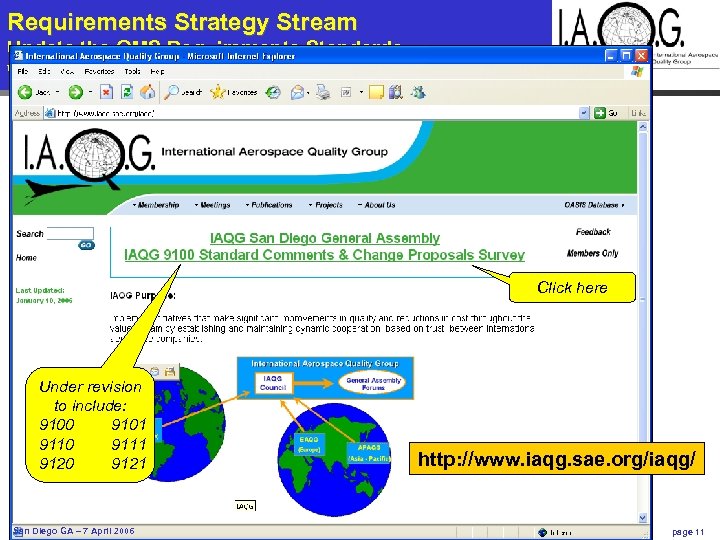This screenshot has width=720, height=540.
Task: Expand the Meetings site menu
Action: tap(213, 205)
